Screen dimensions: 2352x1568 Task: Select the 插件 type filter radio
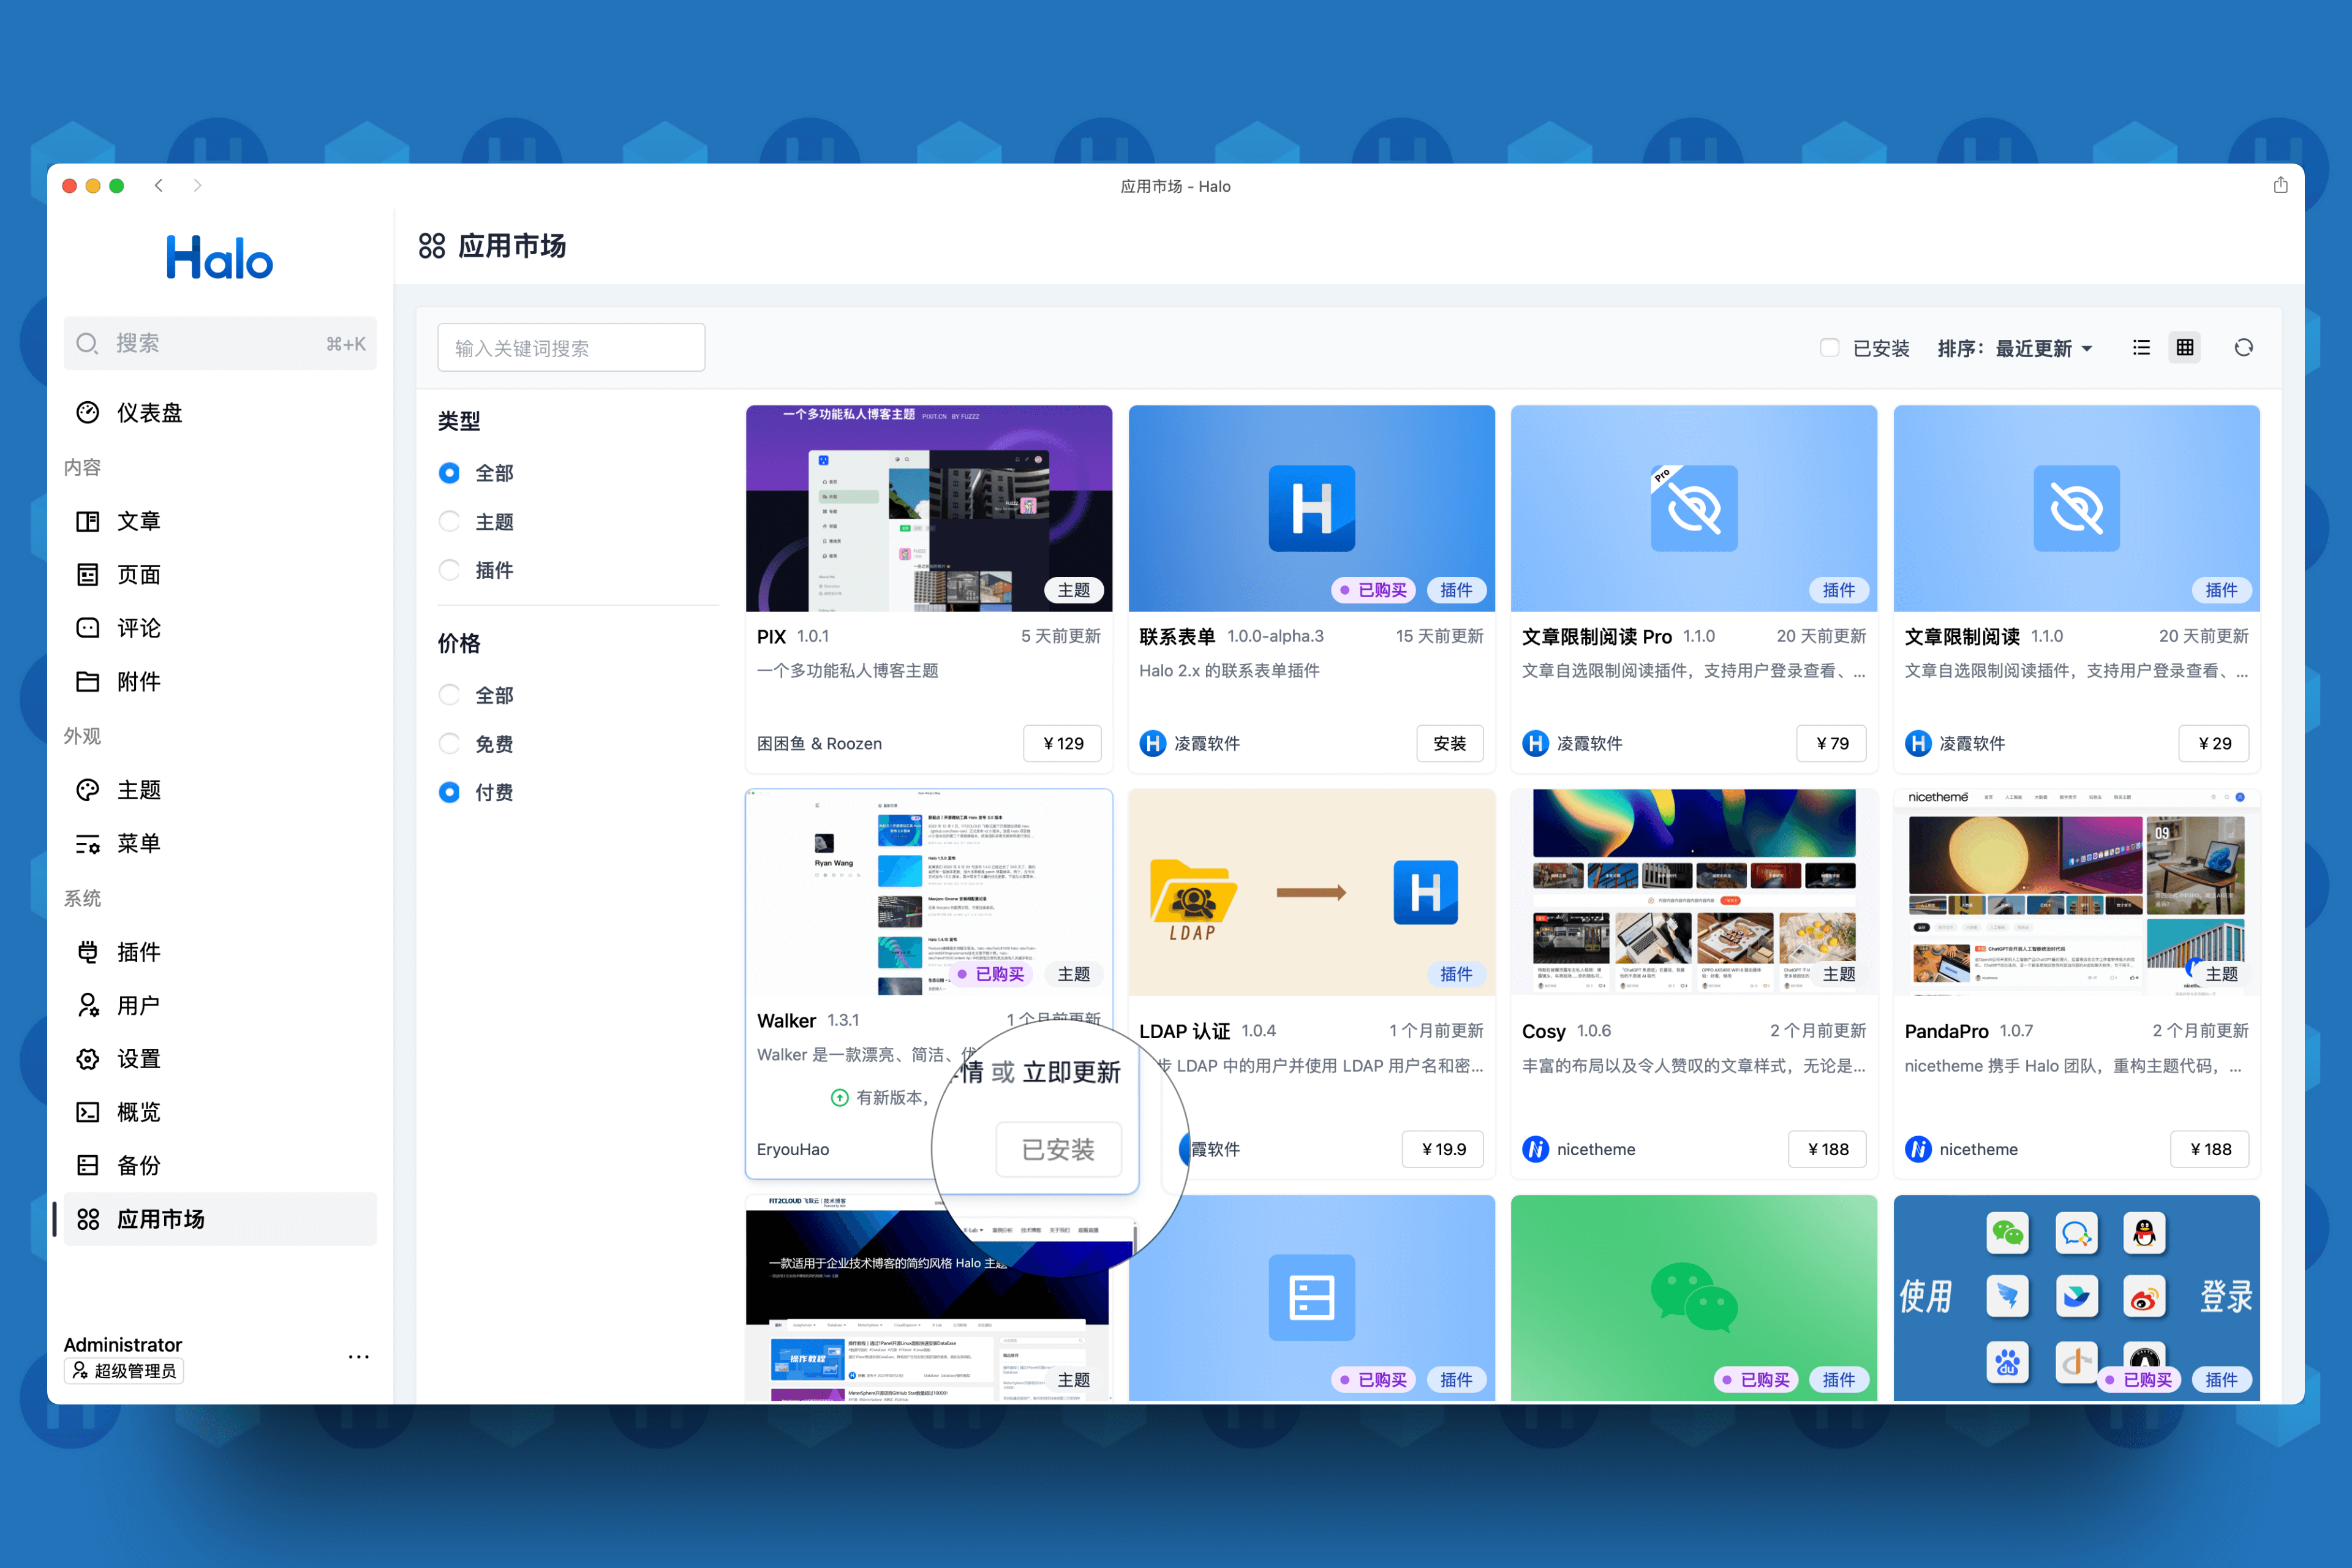tap(449, 569)
